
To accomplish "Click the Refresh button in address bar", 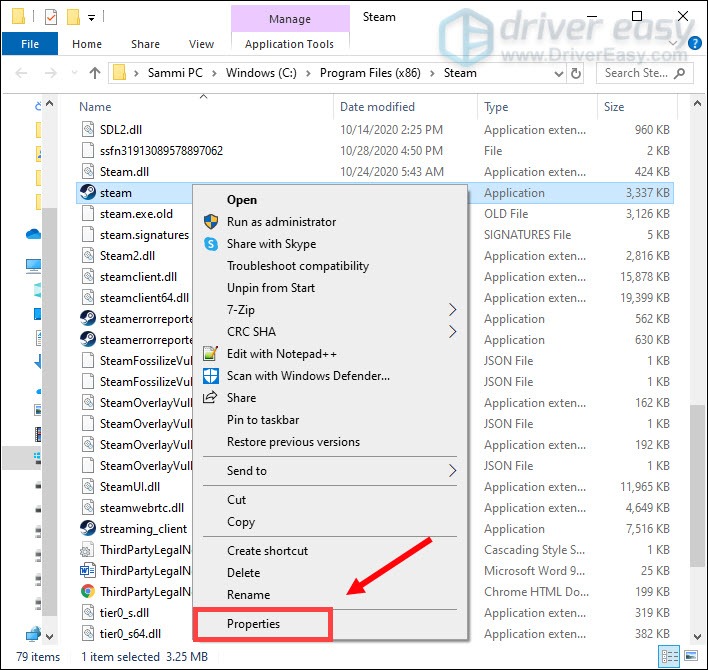I will coord(576,73).
